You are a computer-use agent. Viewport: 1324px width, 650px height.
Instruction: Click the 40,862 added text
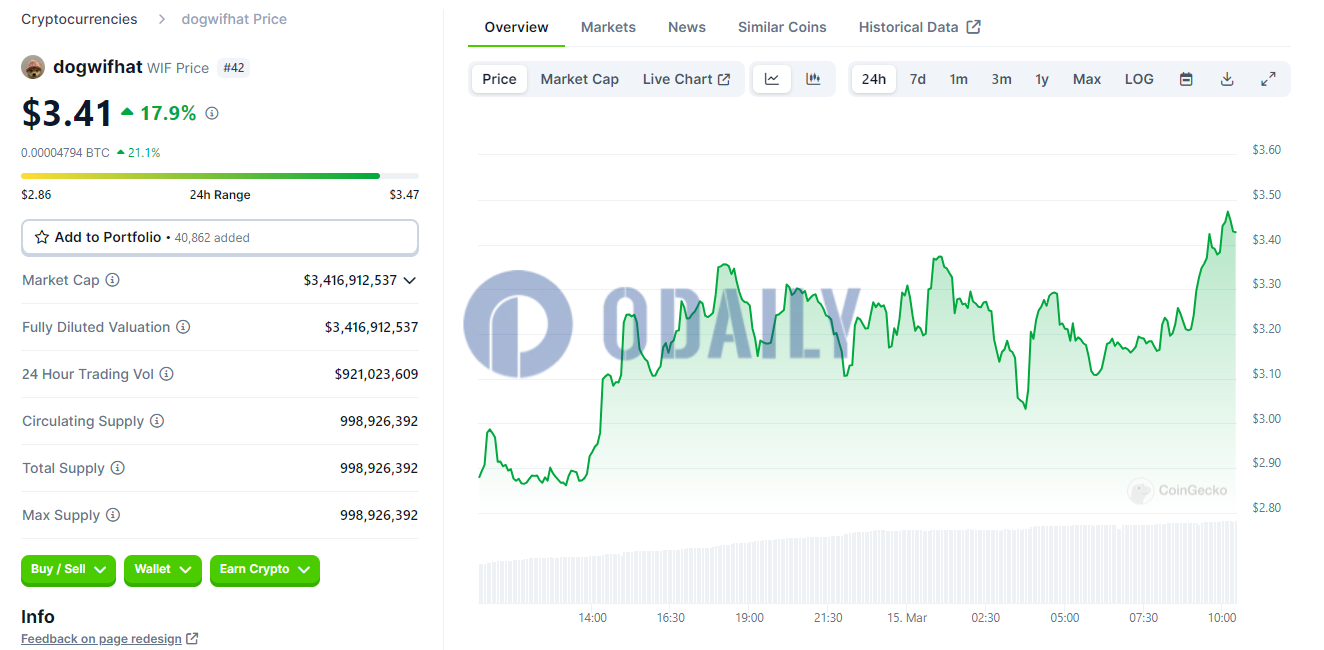(212, 238)
